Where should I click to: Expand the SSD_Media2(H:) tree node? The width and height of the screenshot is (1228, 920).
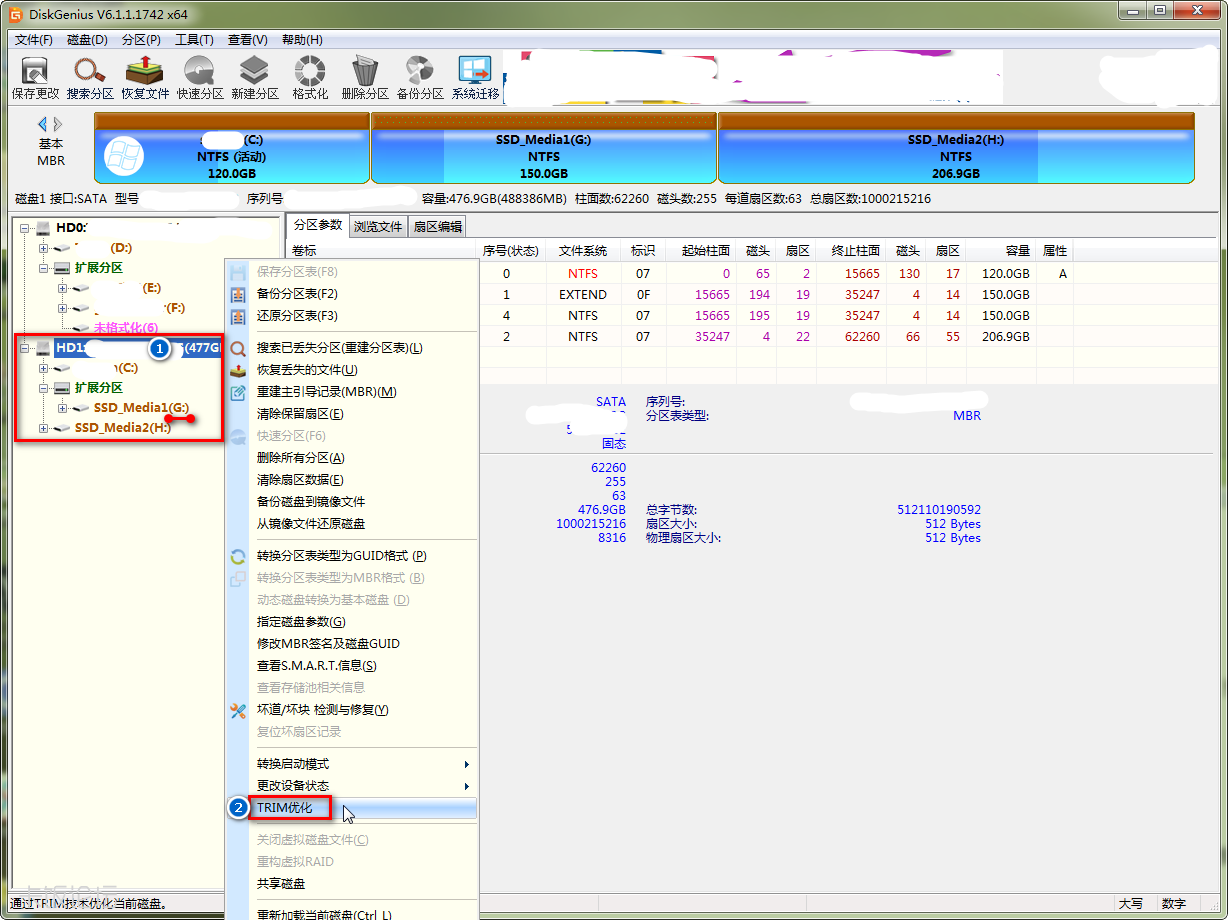point(43,428)
